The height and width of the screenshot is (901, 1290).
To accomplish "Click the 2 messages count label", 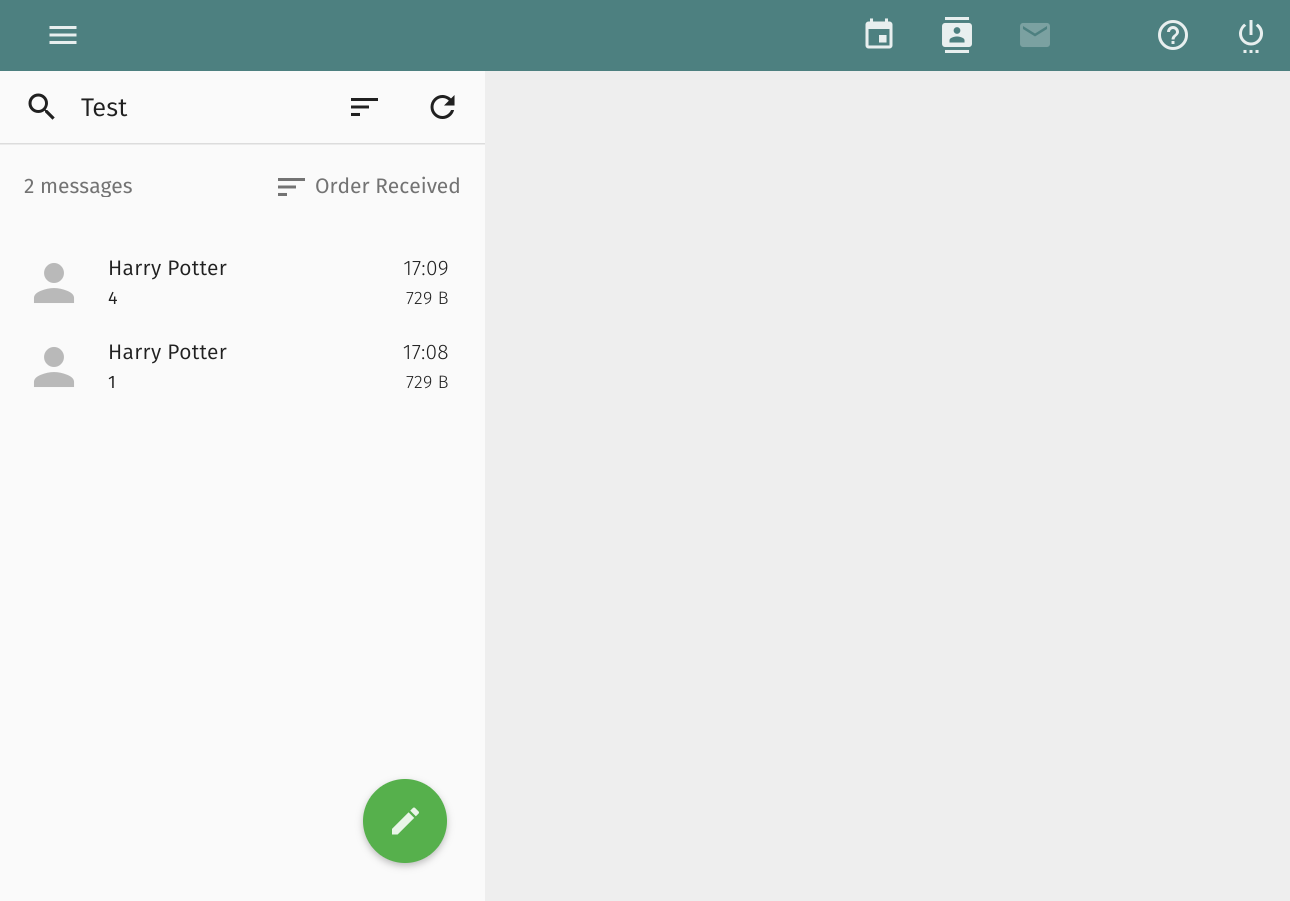I will click(x=78, y=186).
